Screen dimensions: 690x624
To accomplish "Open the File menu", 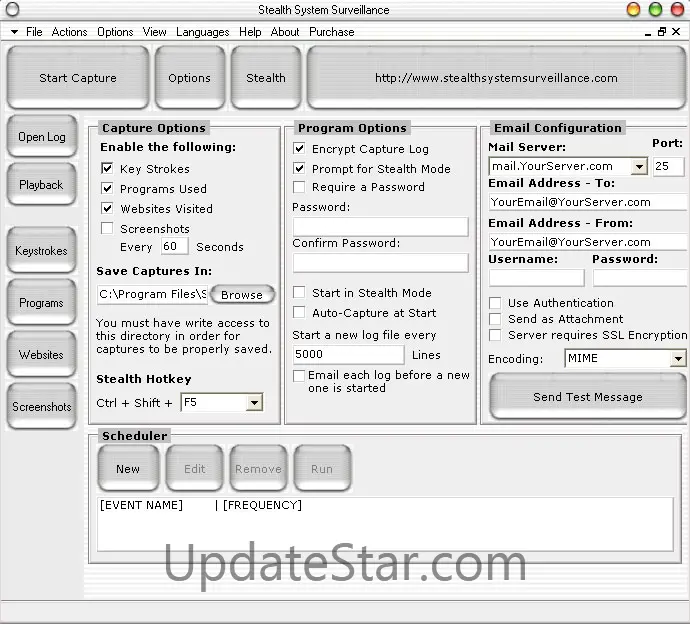I will tap(34, 32).
